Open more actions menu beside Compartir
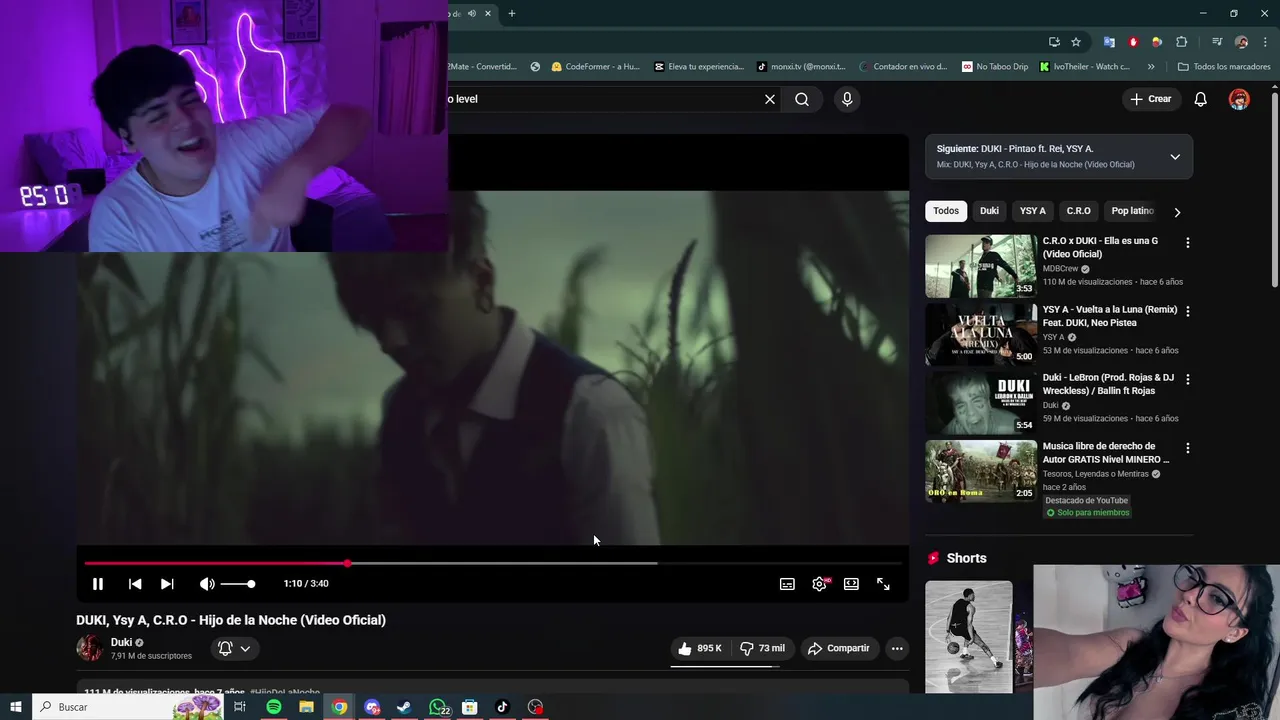The image size is (1280, 720). click(897, 648)
